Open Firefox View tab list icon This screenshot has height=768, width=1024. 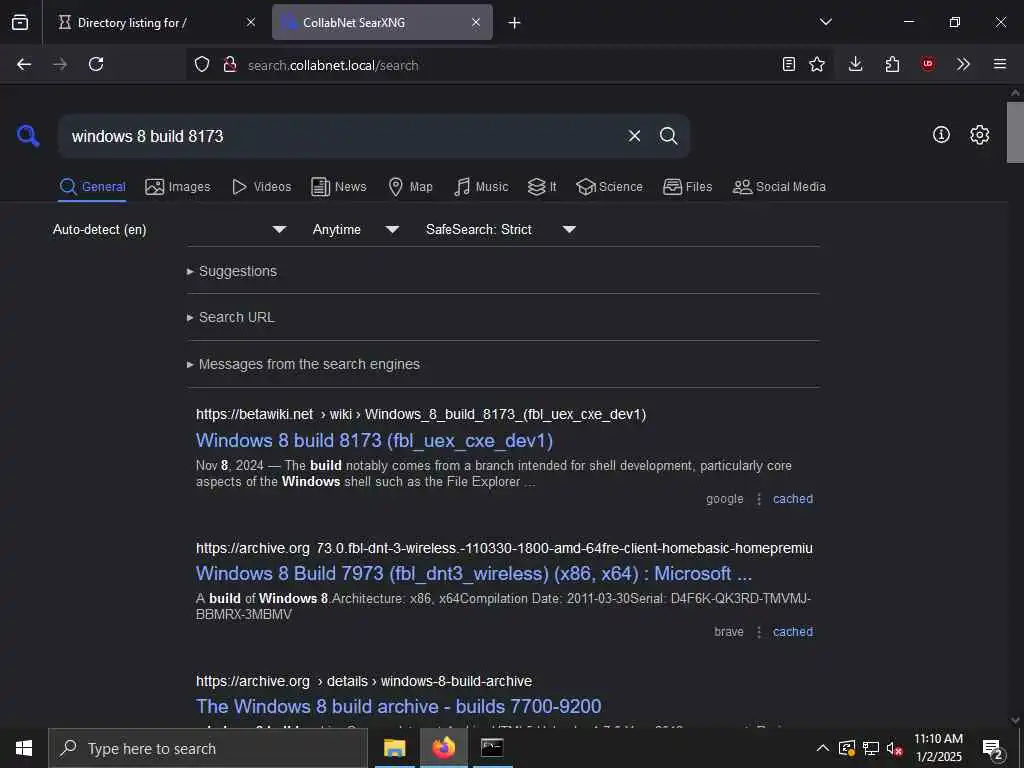[x=20, y=22]
